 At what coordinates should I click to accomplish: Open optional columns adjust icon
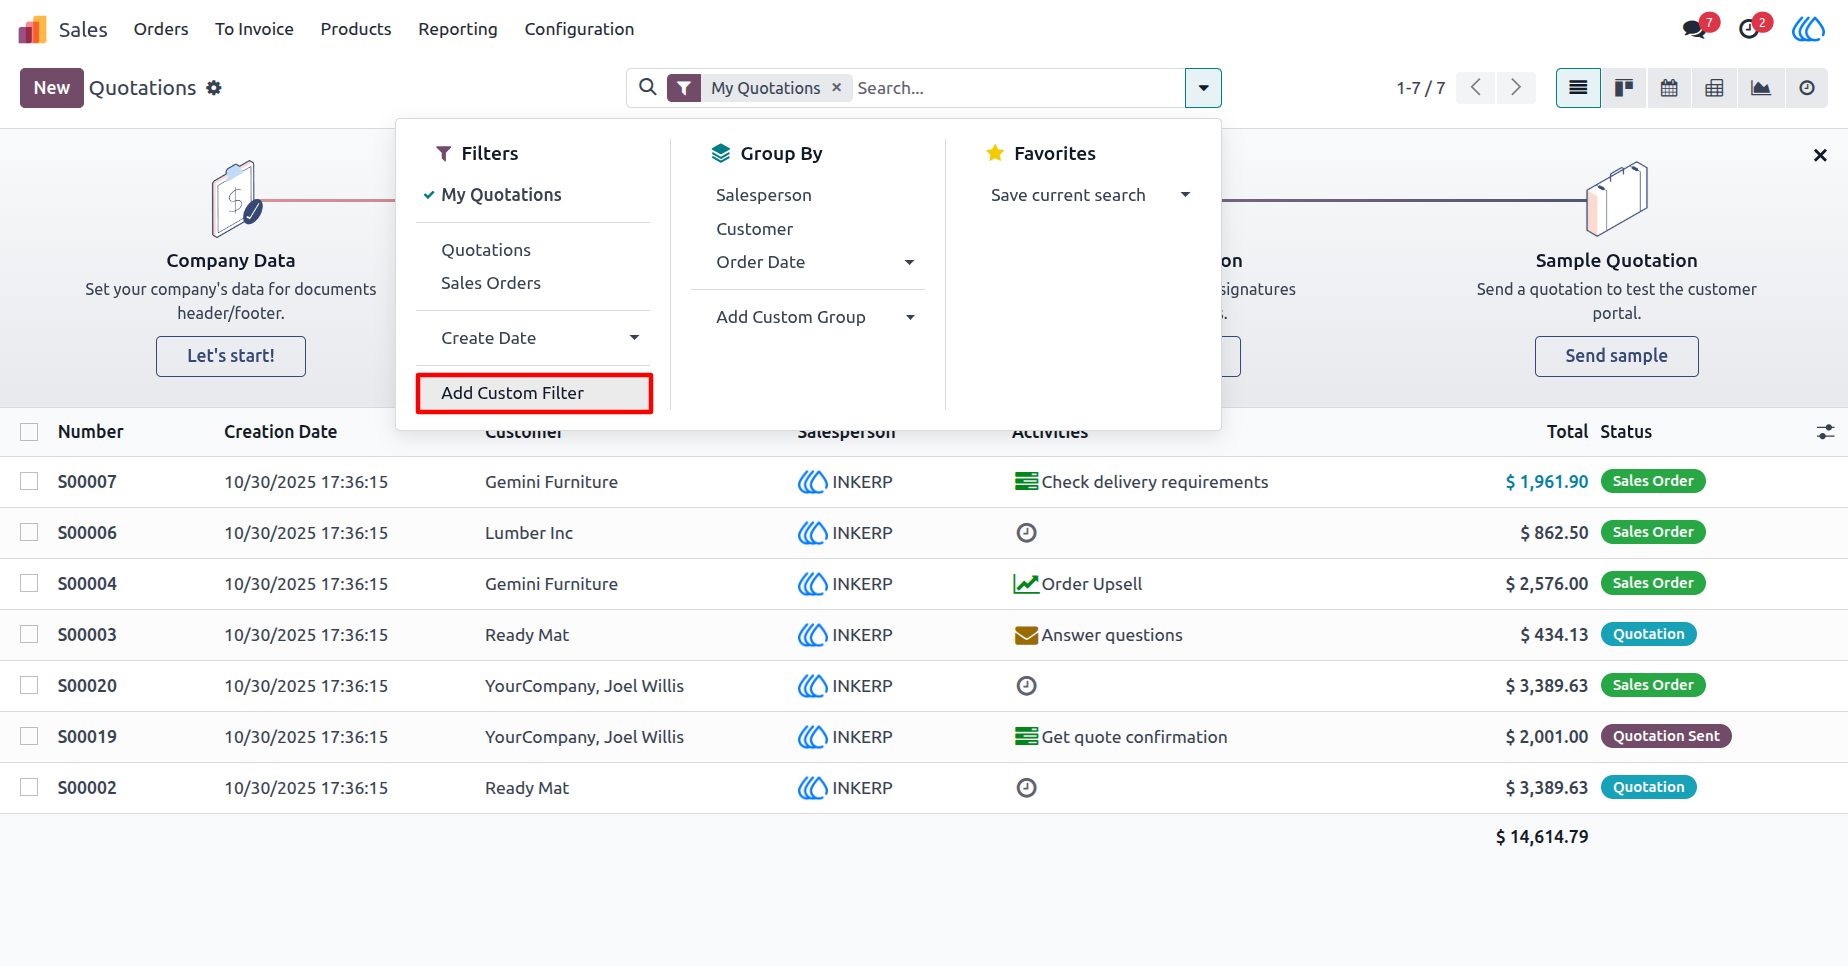(x=1825, y=432)
